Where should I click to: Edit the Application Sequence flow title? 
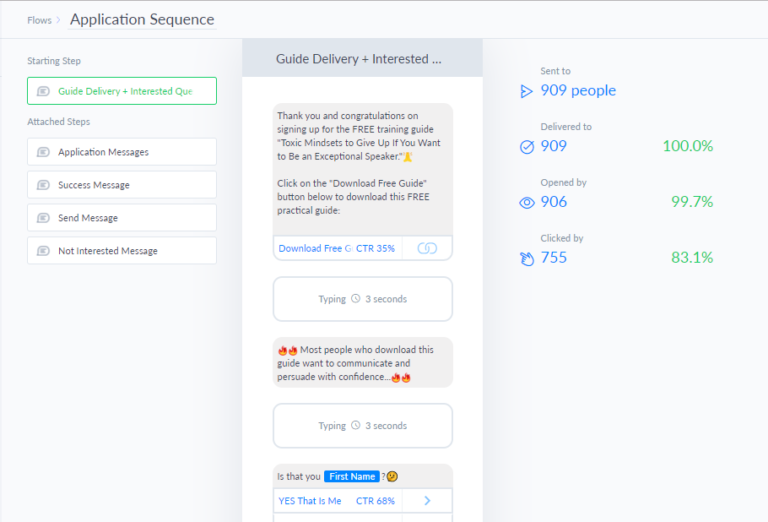[x=142, y=20]
